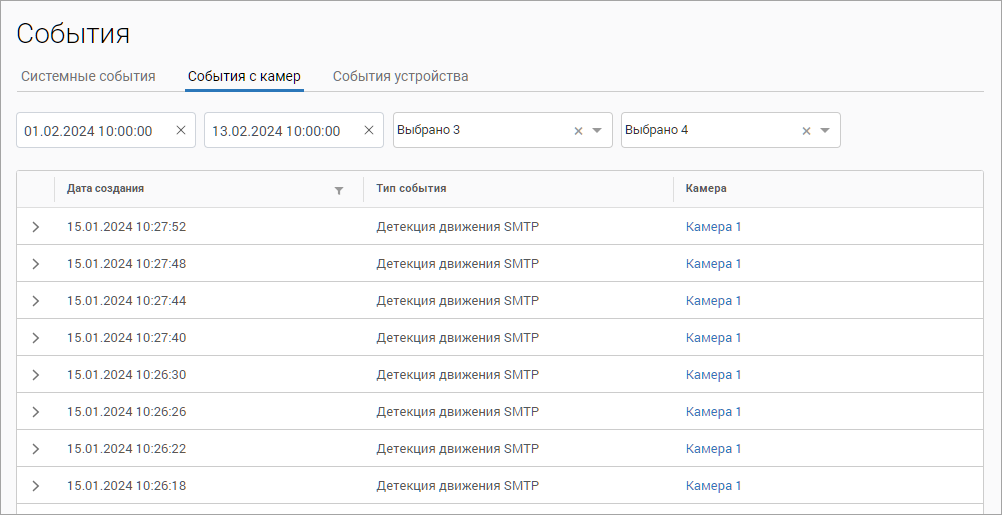The height and width of the screenshot is (515, 1002).
Task: Clear the start date 01.02.2024 field
Action: pos(181,130)
